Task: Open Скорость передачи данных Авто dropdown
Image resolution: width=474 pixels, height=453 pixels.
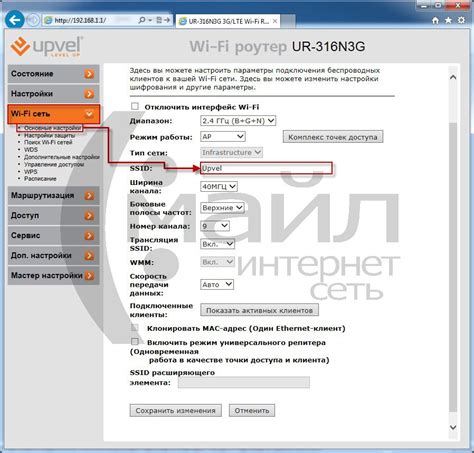Action: 217,284
